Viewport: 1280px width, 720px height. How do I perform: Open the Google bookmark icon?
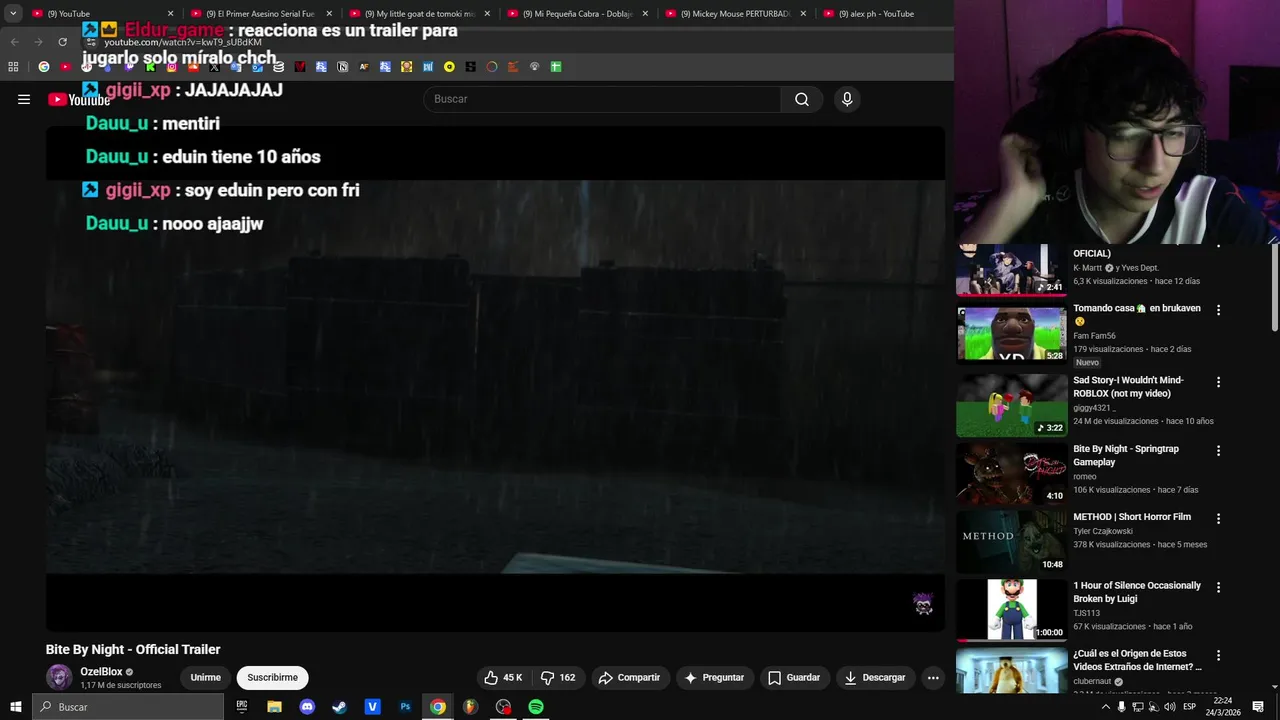43,67
